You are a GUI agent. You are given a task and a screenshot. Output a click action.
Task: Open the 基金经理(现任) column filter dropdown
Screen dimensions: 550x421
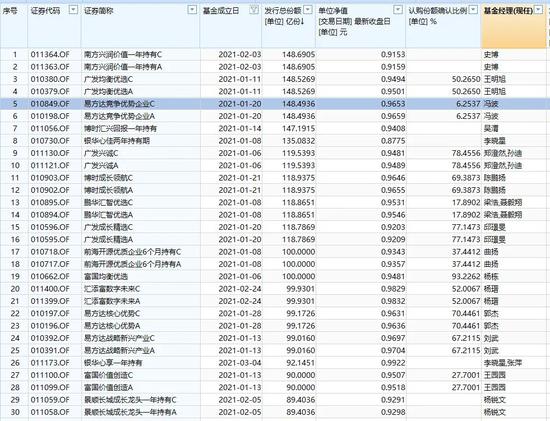pyautogui.click(x=538, y=10)
